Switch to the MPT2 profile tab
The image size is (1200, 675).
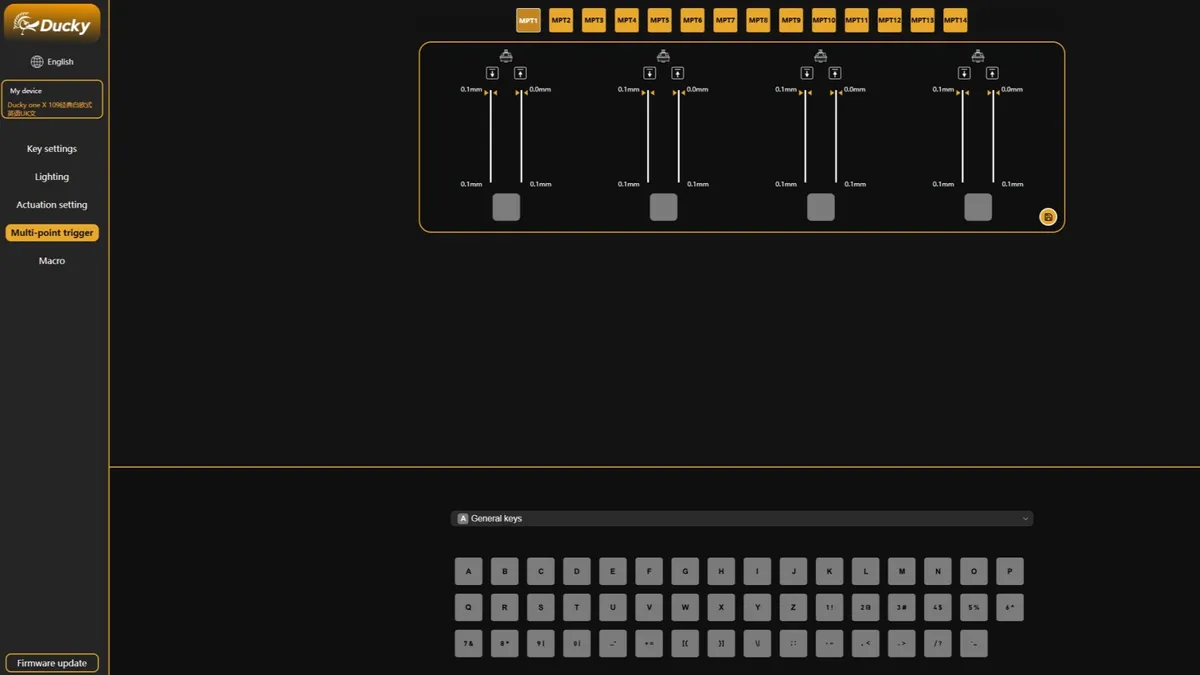561,20
